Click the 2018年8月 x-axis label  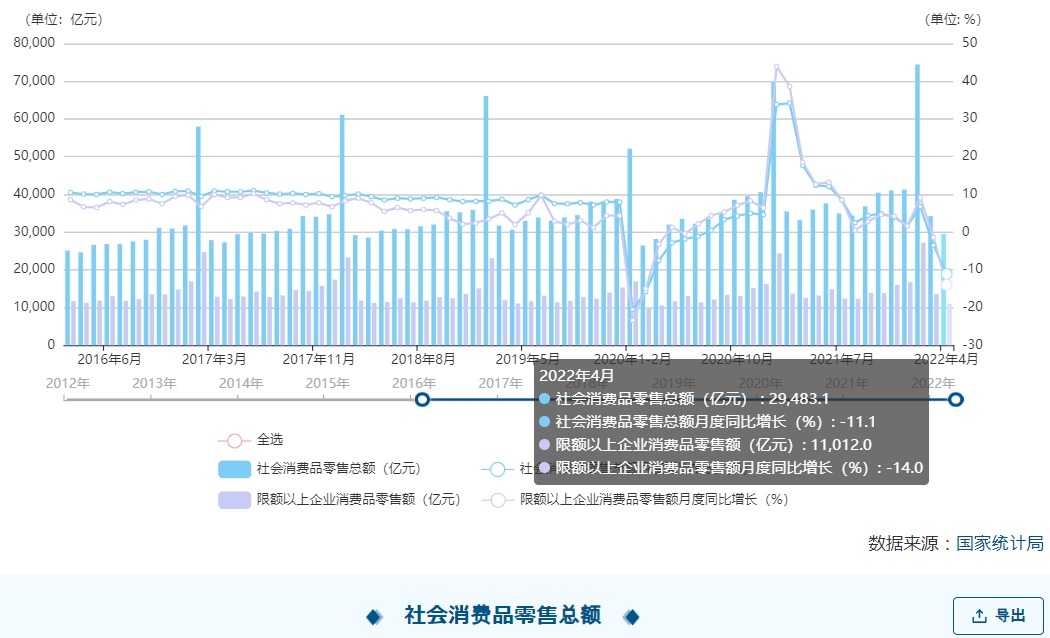[x=423, y=360]
